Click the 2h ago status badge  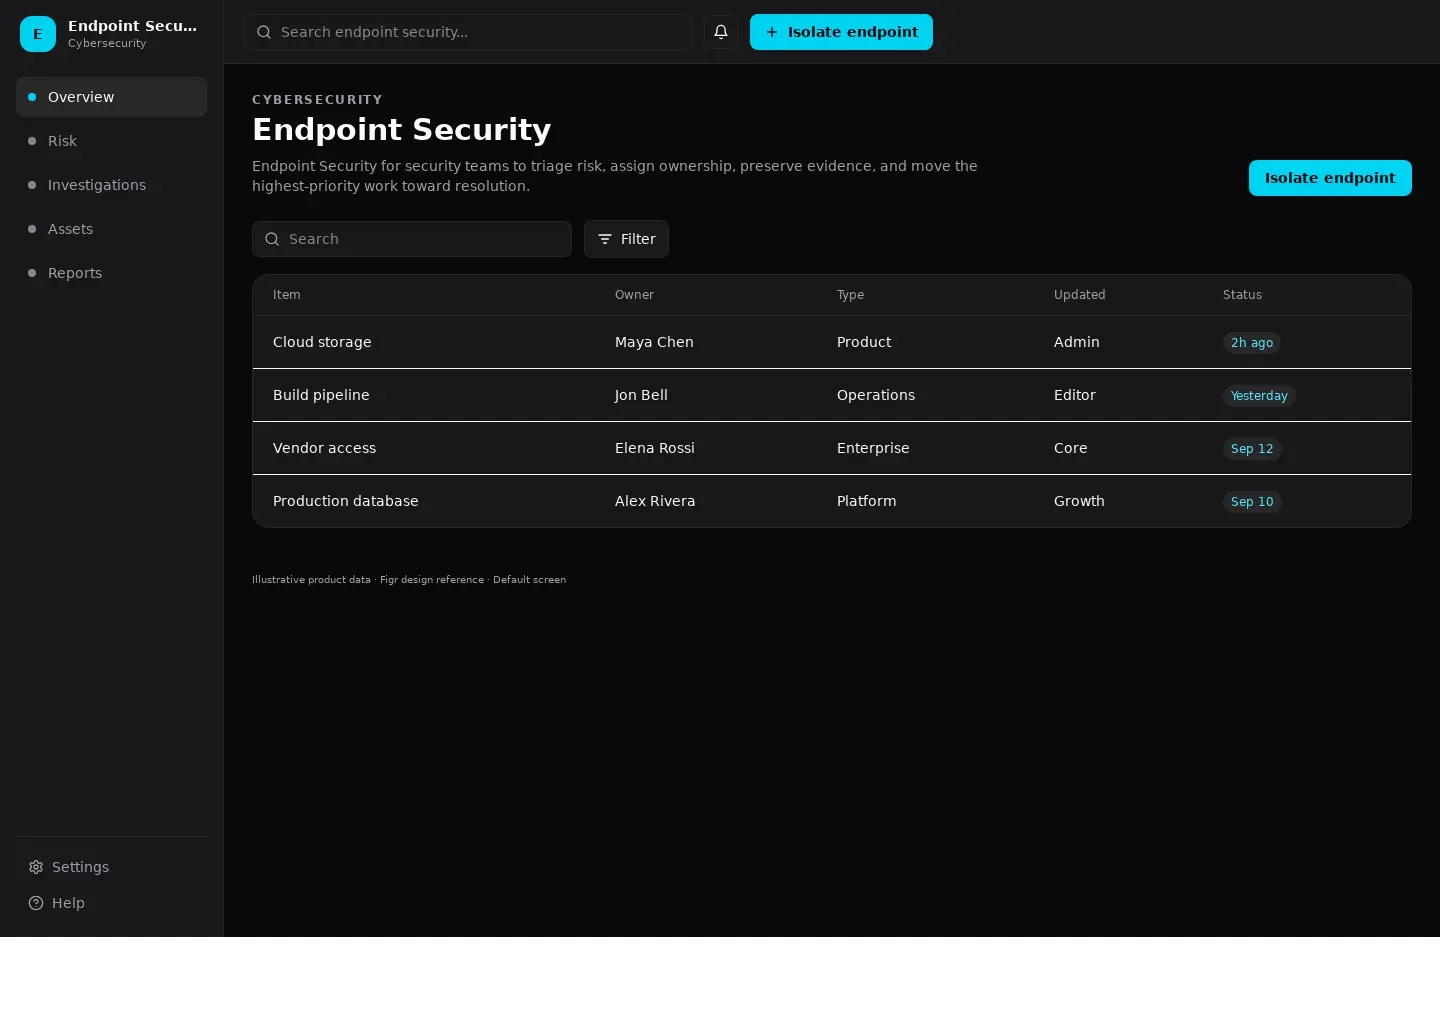[1252, 342]
